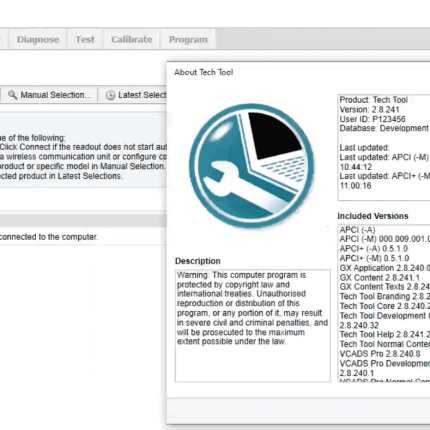
Task: Open the Diagnose tab
Action: coord(38,39)
